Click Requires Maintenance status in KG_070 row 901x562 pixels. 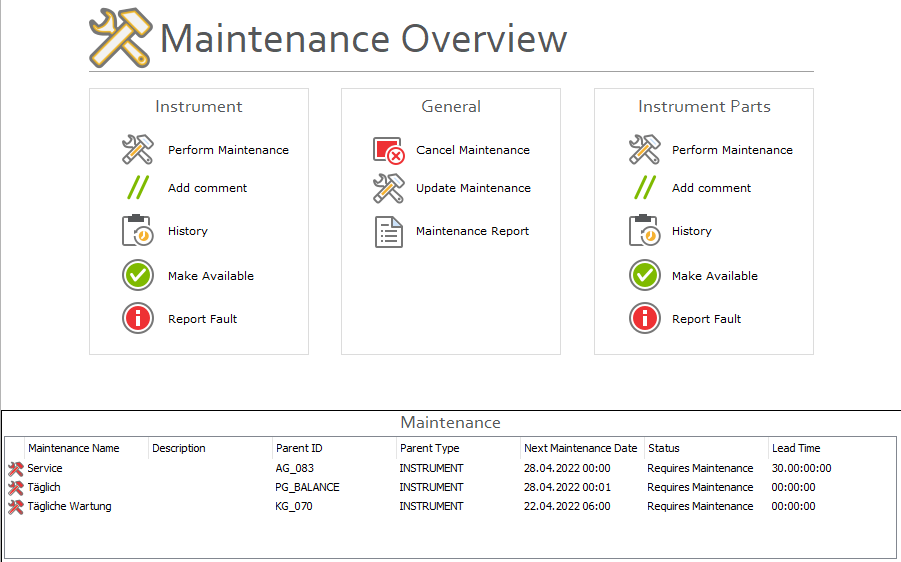tap(700, 506)
